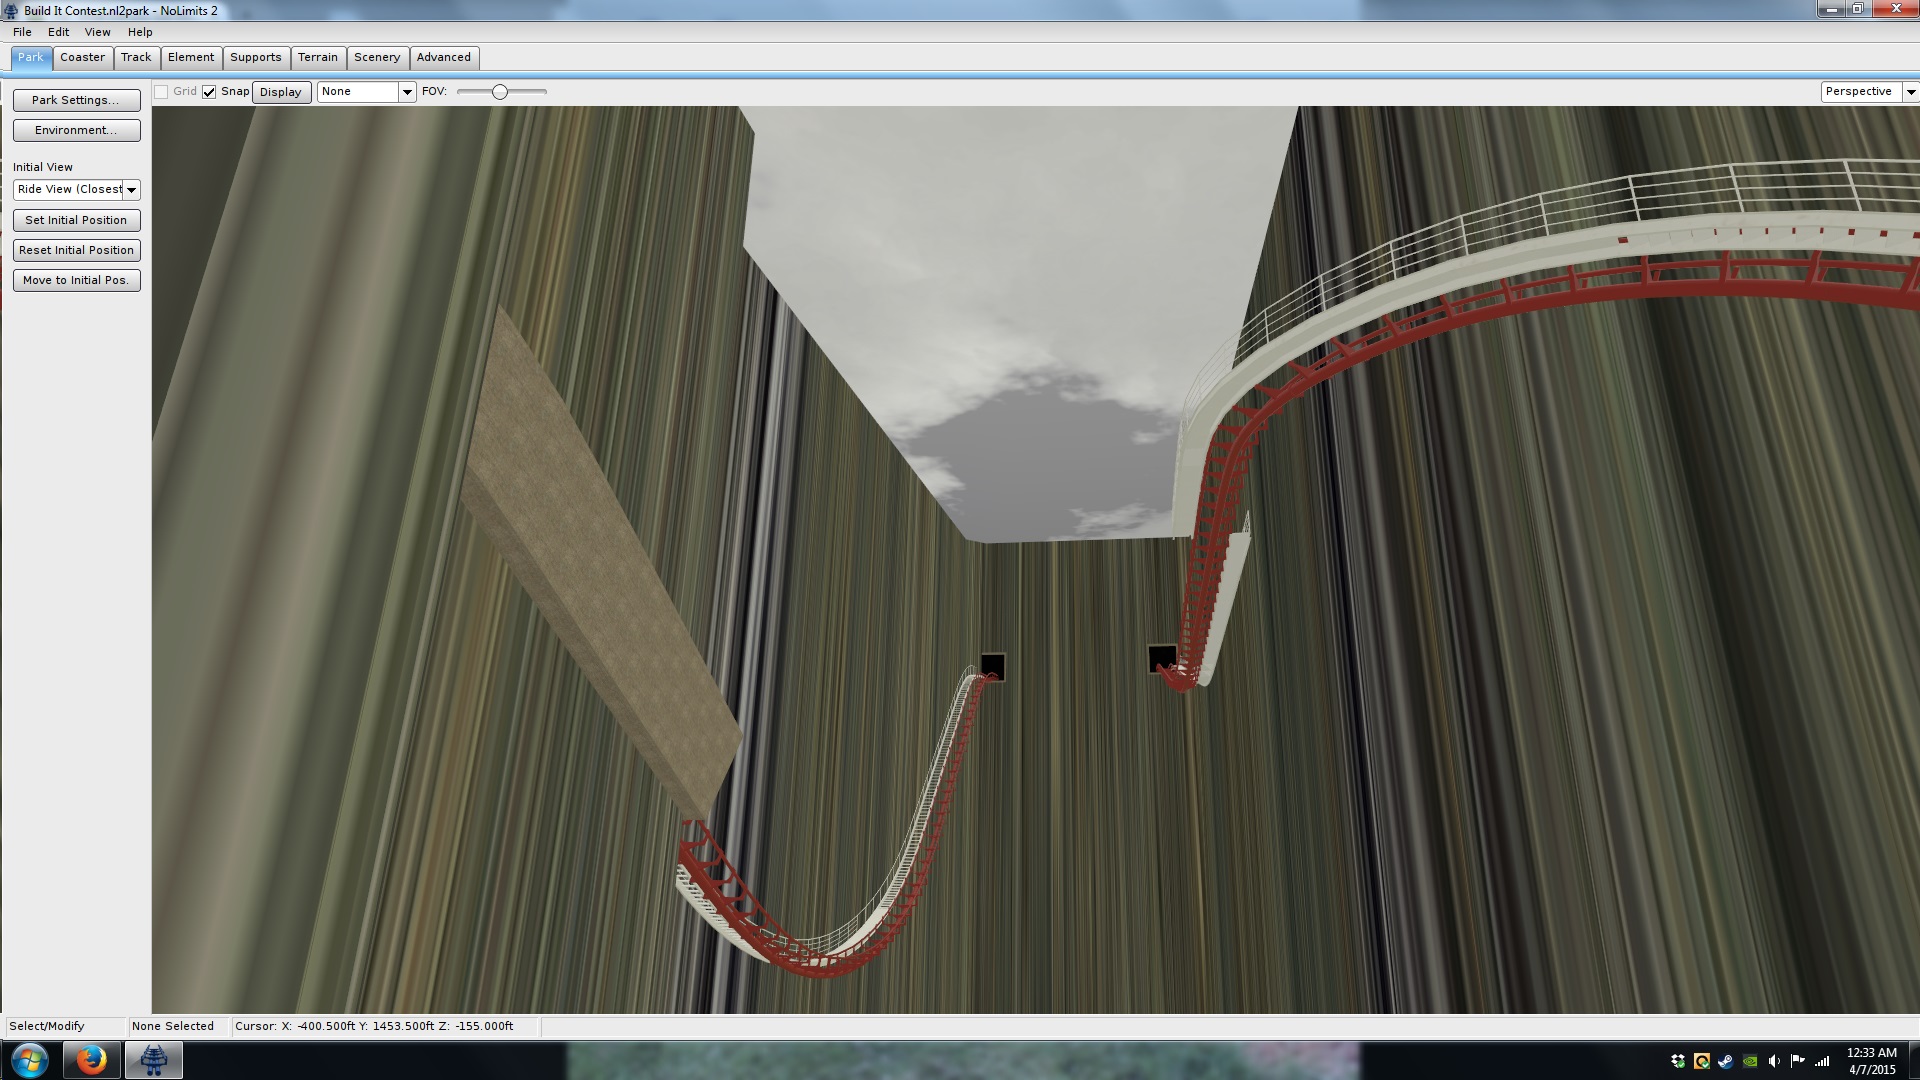Image resolution: width=1920 pixels, height=1080 pixels.
Task: Enable the Grid checkbox
Action: point(161,92)
